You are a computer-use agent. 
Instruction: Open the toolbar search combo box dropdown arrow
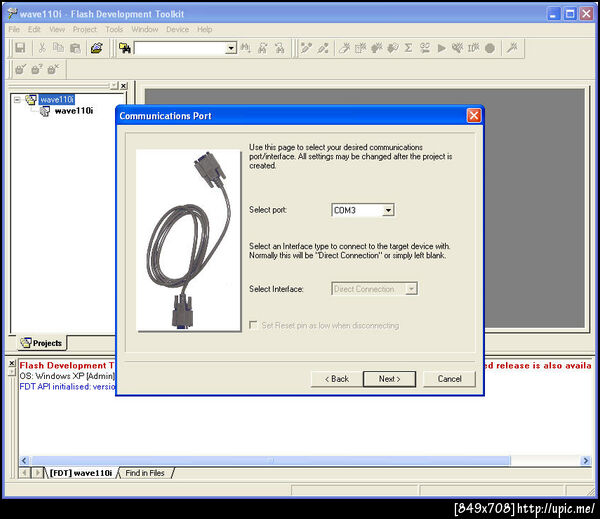[231, 48]
